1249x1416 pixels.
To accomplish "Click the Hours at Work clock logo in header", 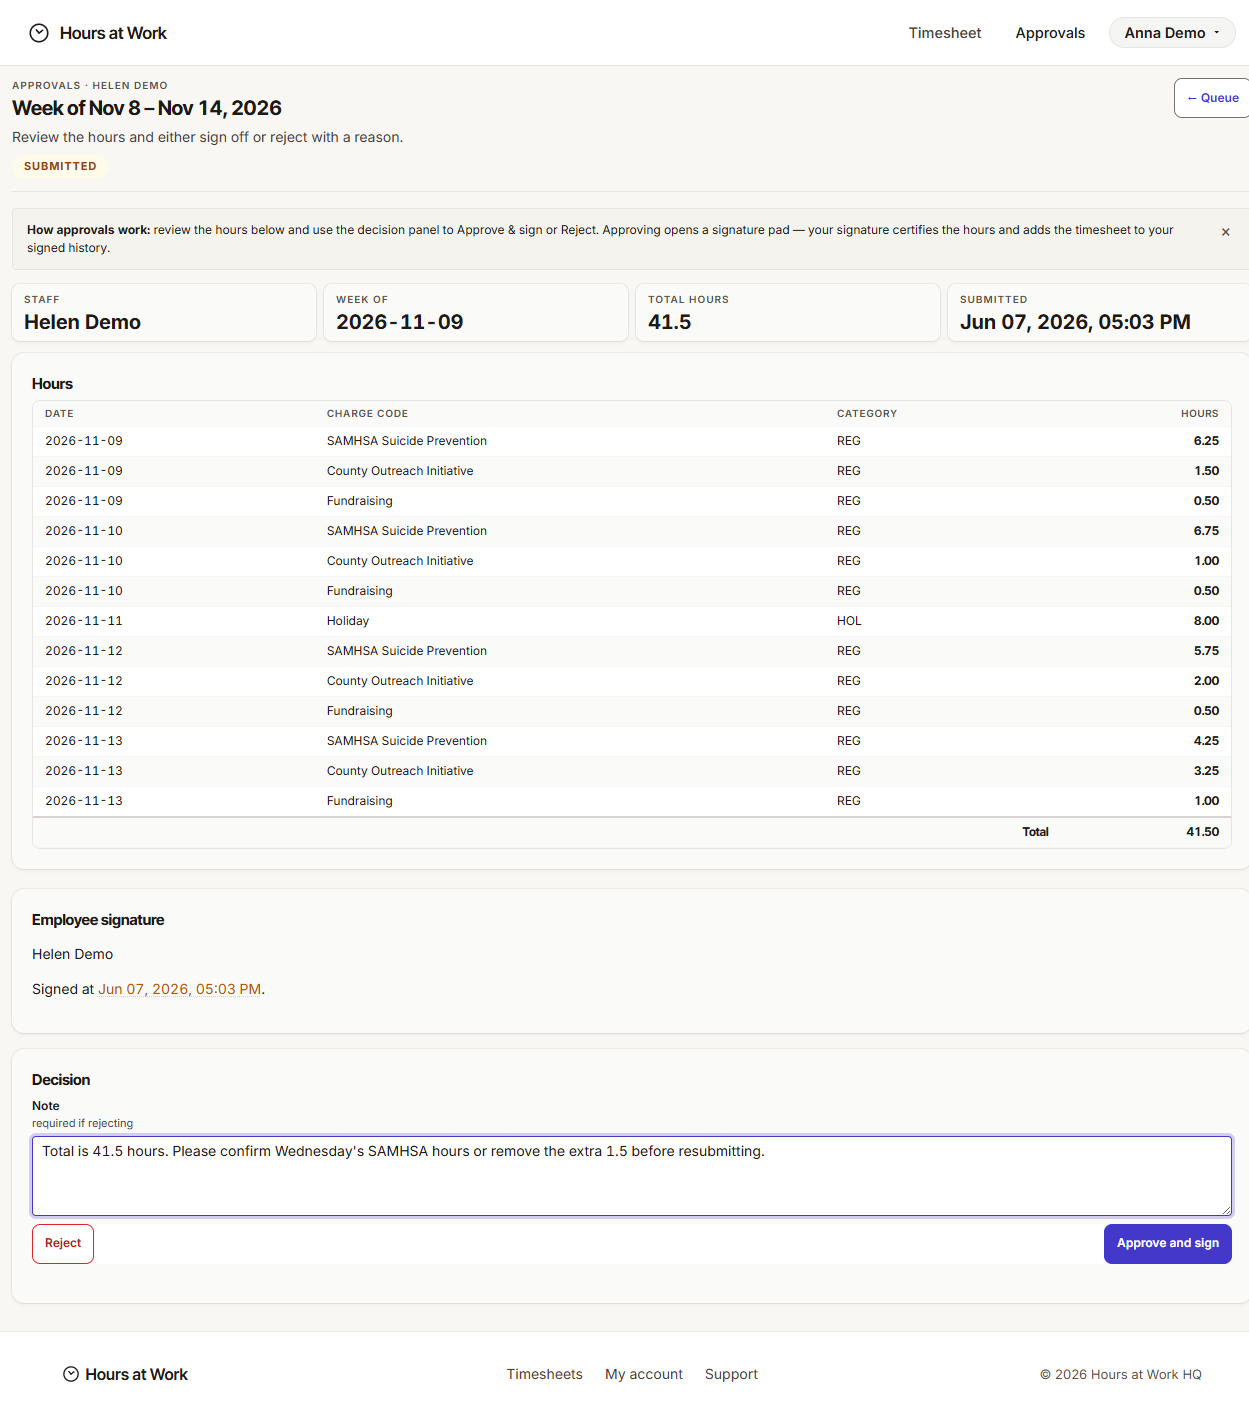I will tap(39, 33).
